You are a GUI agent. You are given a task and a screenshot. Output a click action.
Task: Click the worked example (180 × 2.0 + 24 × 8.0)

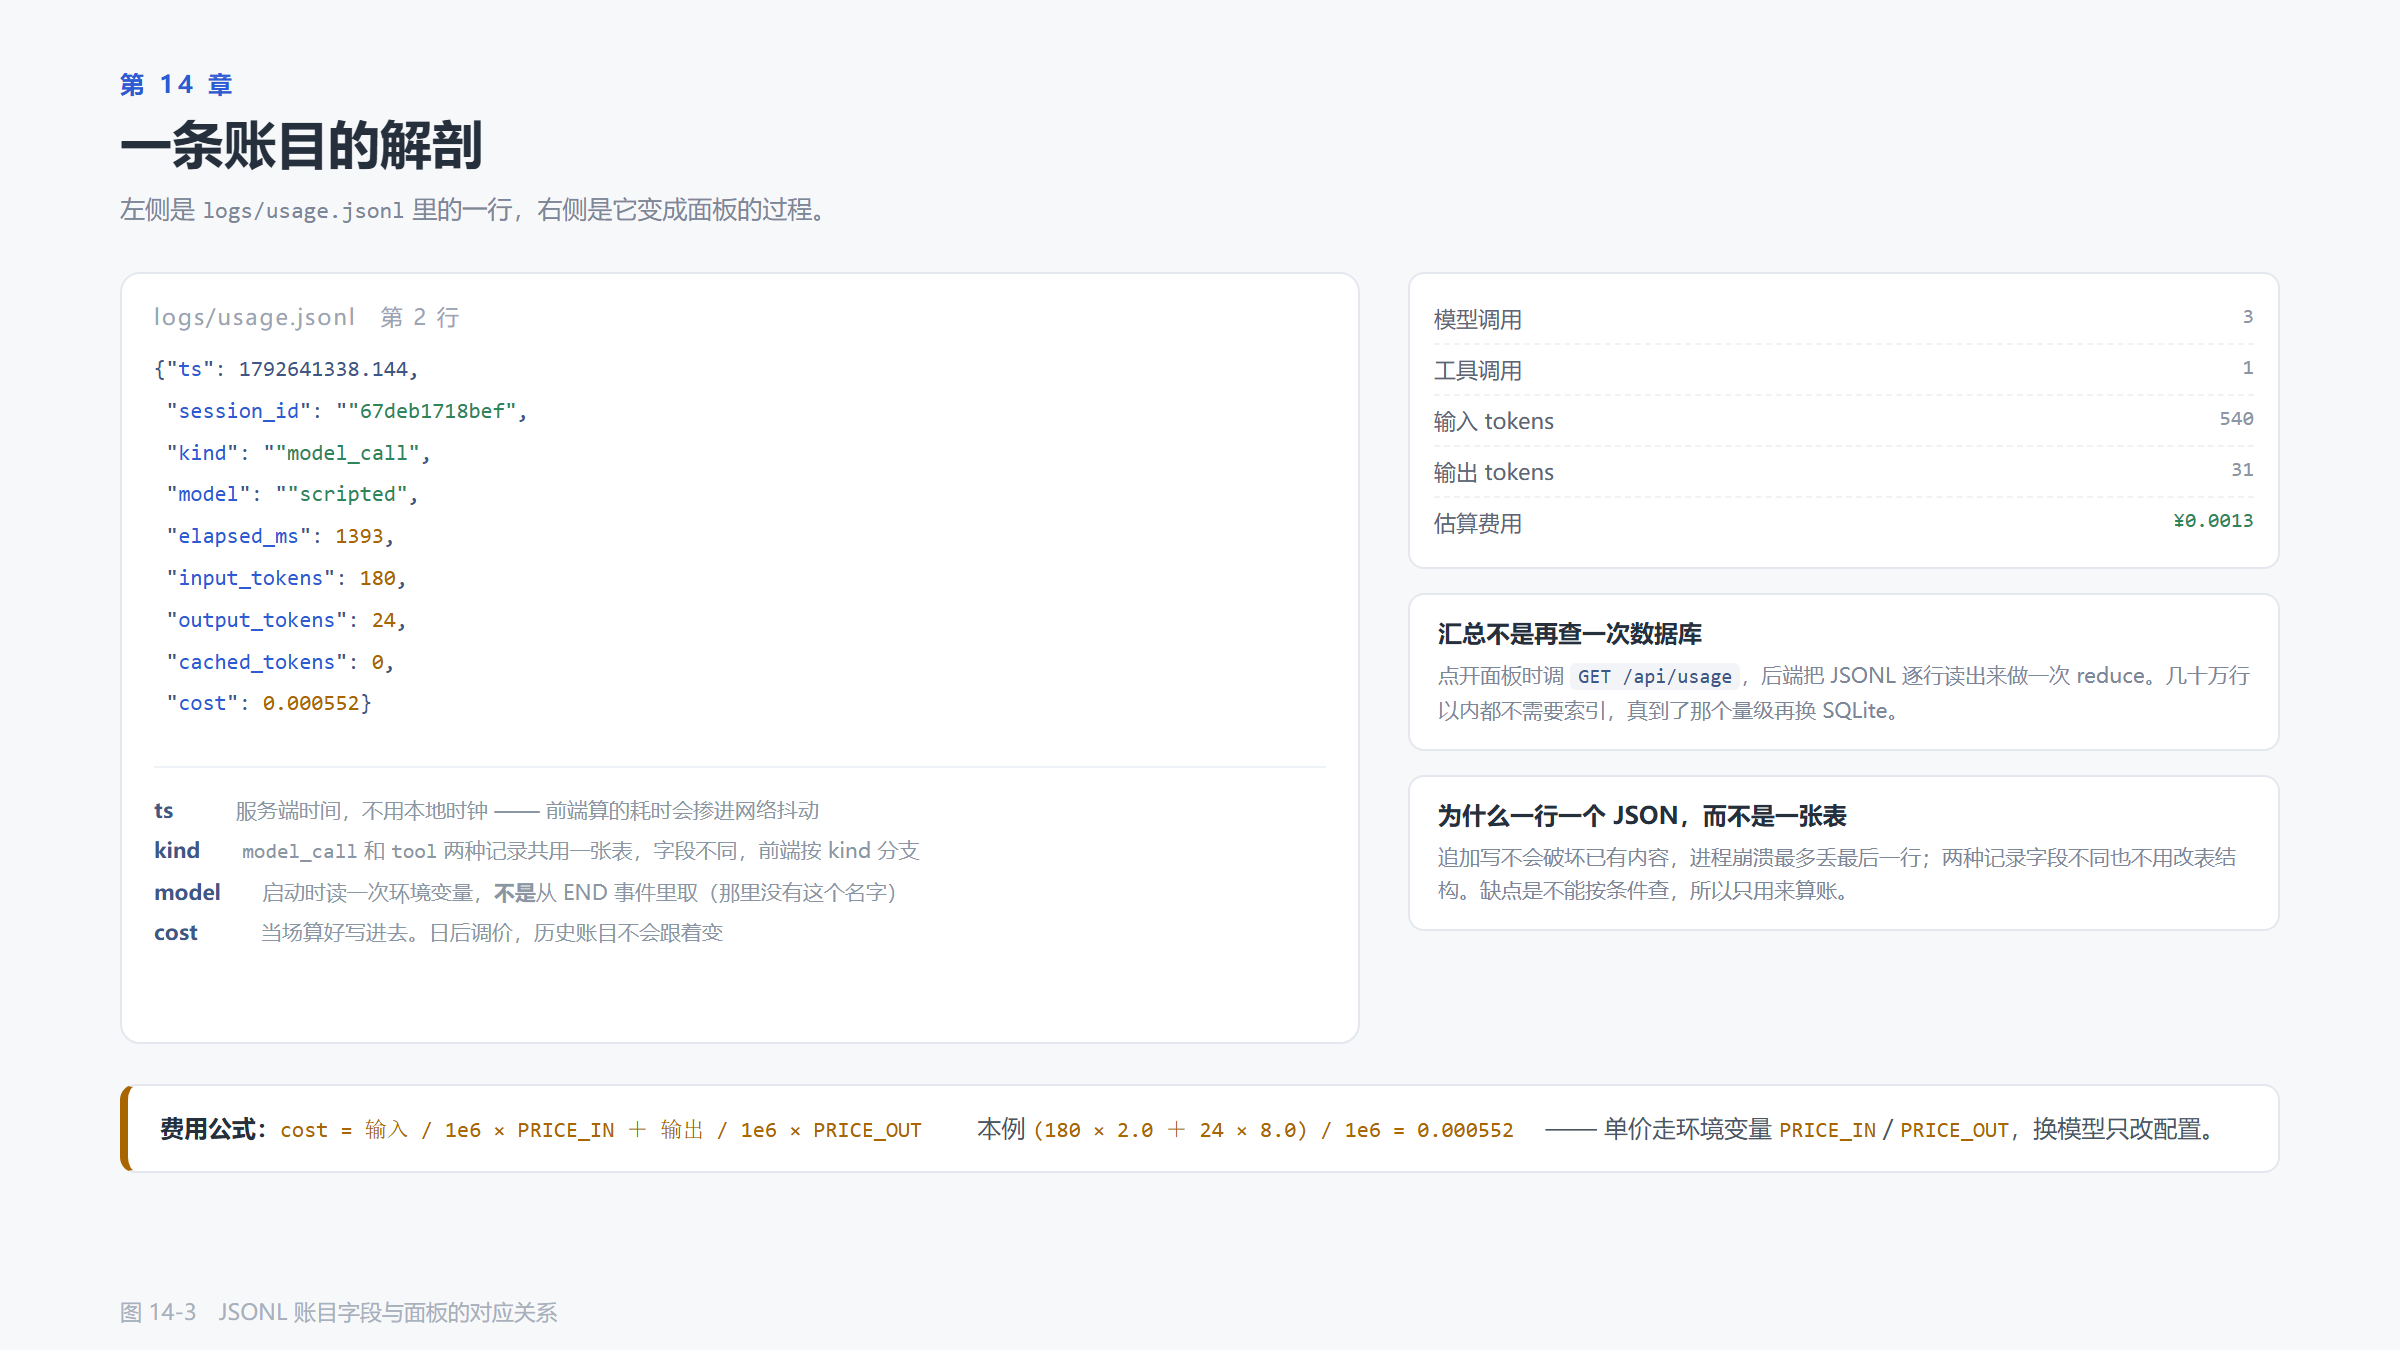pos(1170,1130)
